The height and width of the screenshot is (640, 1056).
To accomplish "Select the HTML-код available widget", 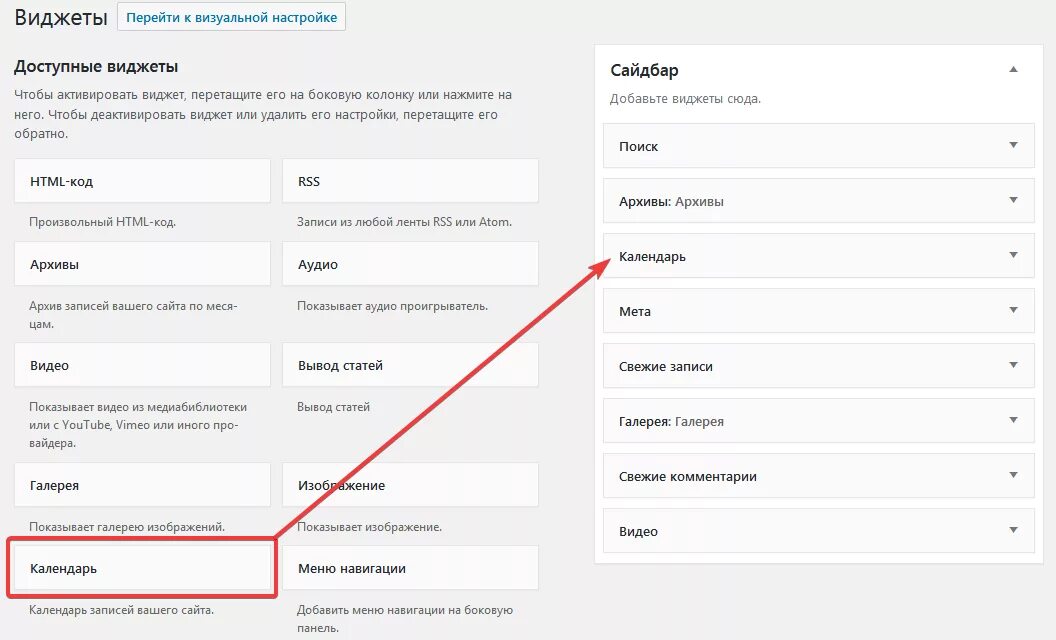I will [x=142, y=181].
